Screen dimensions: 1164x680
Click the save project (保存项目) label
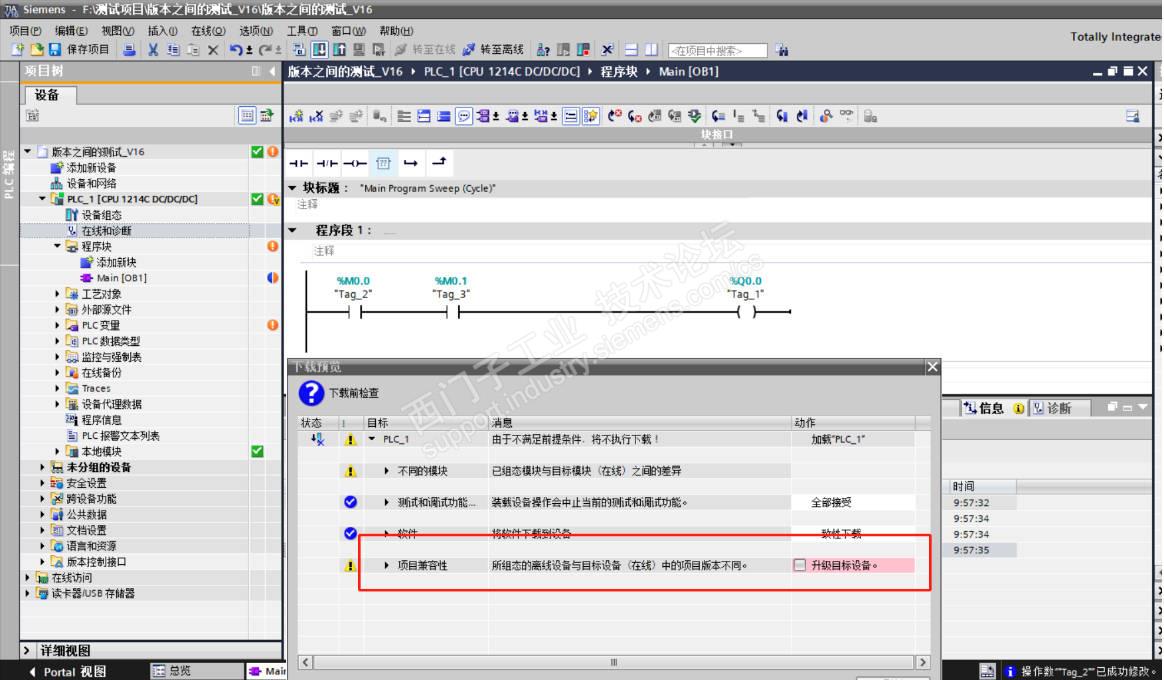(88, 50)
